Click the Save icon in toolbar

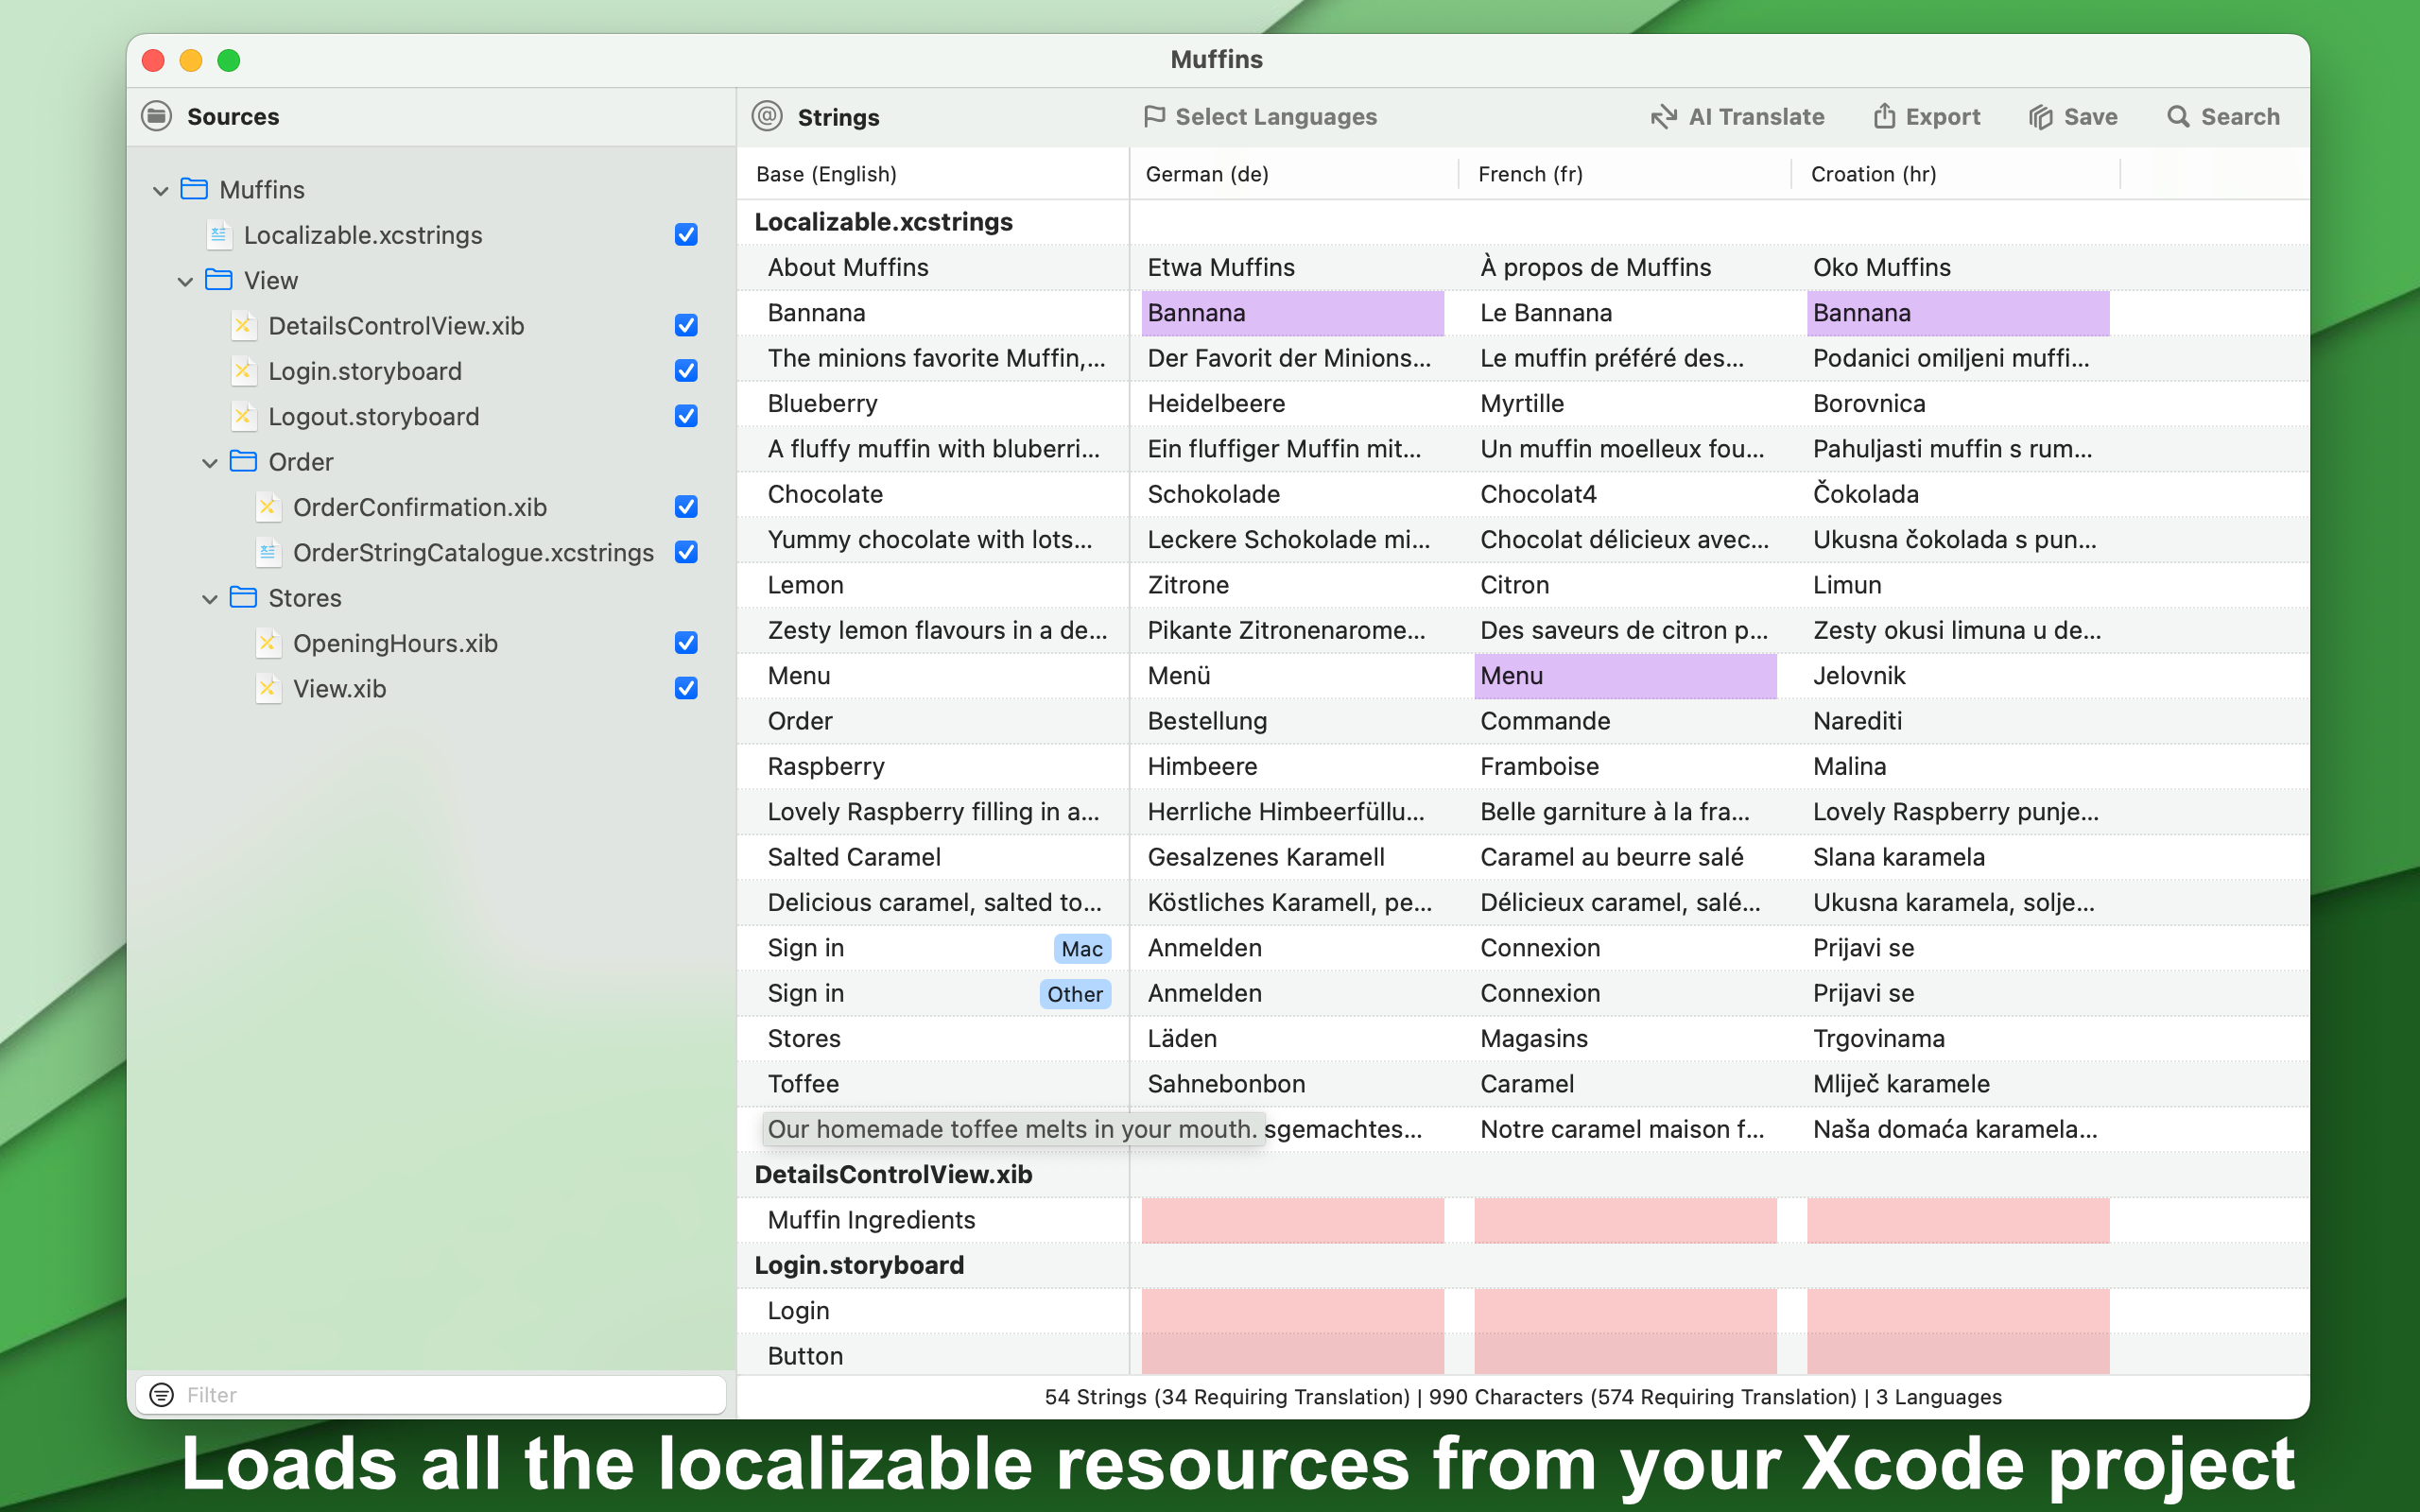(2040, 117)
